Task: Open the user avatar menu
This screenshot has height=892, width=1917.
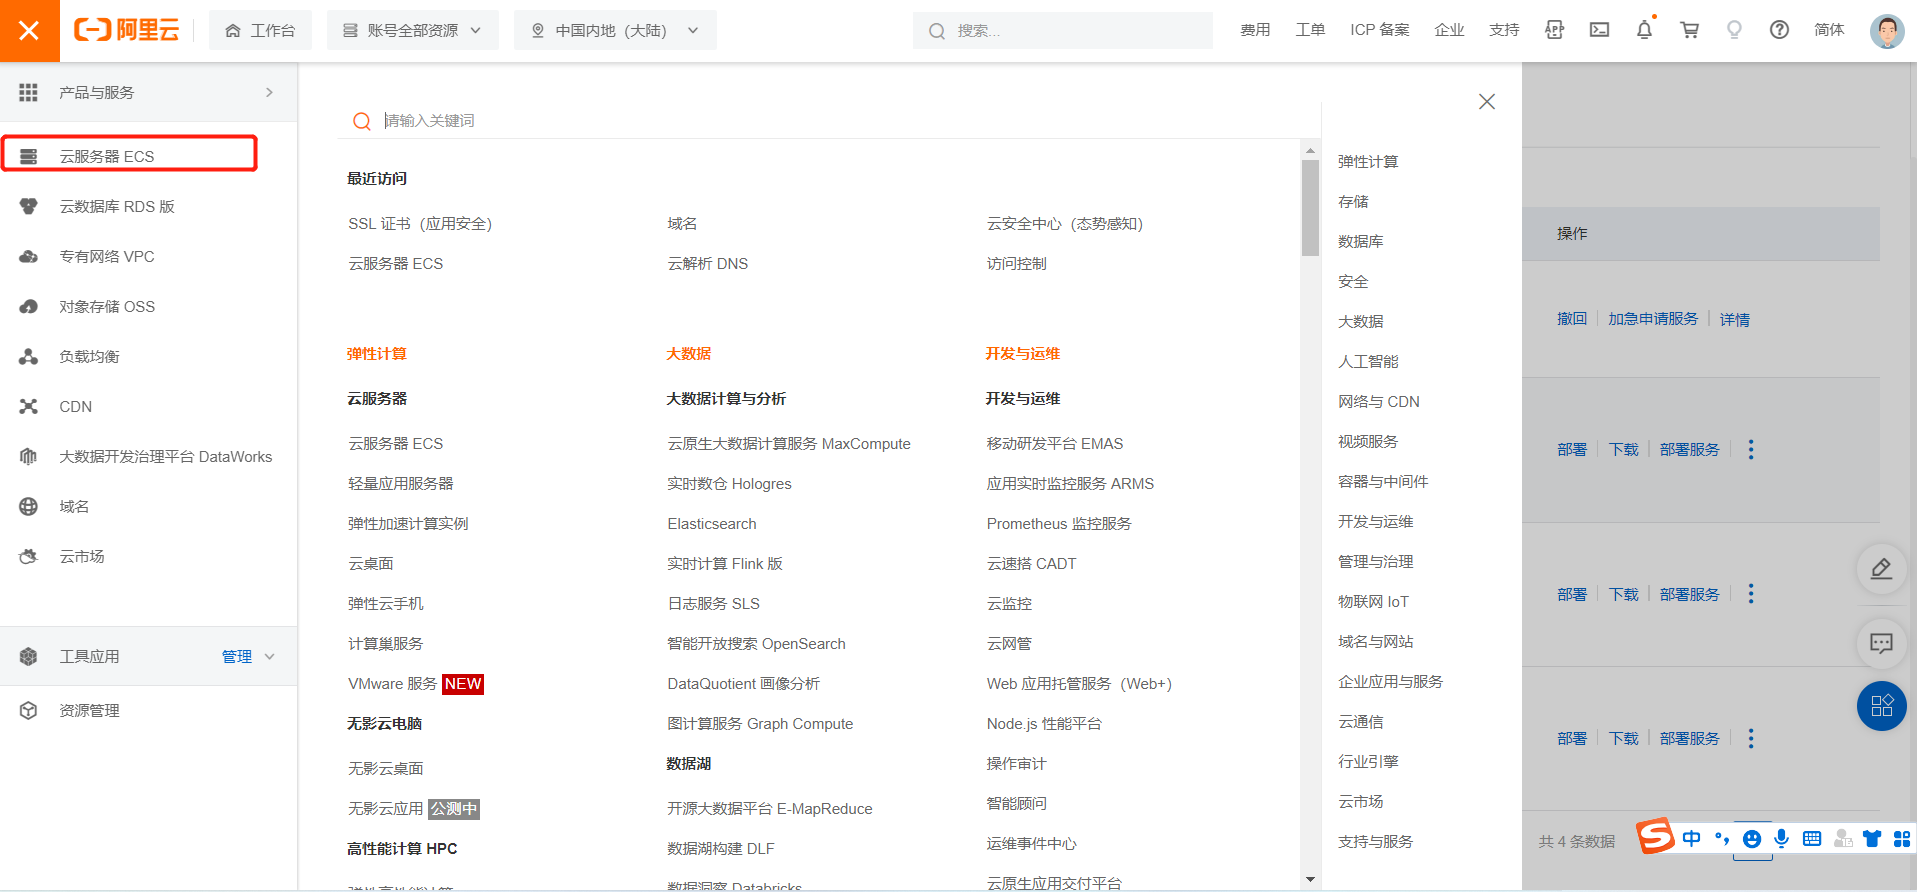Action: pyautogui.click(x=1886, y=31)
